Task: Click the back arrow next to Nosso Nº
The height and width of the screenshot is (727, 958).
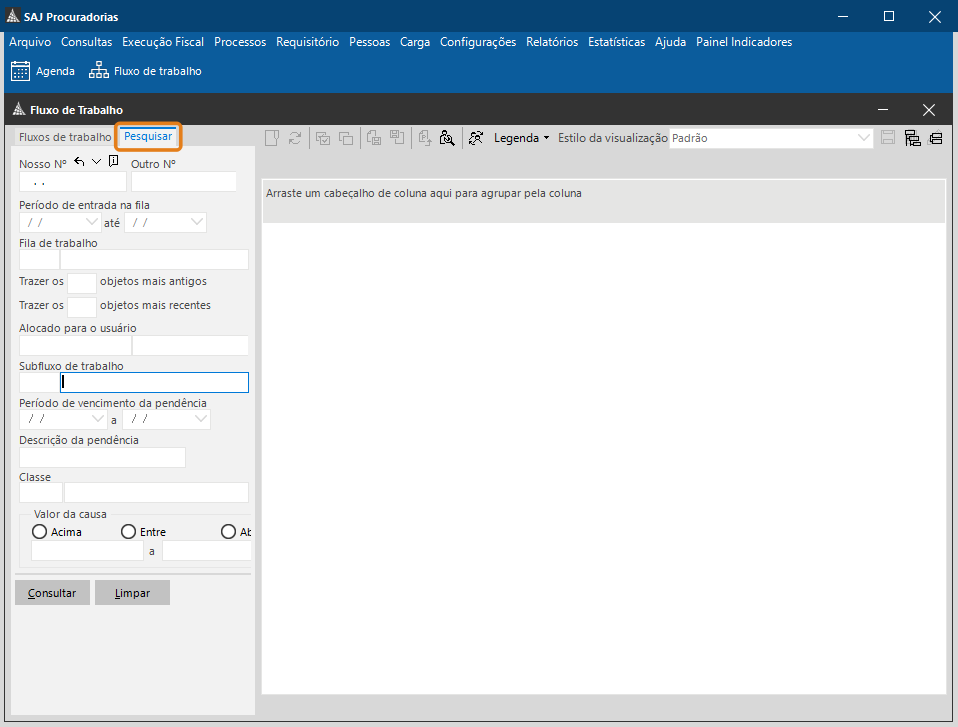Action: click(79, 162)
